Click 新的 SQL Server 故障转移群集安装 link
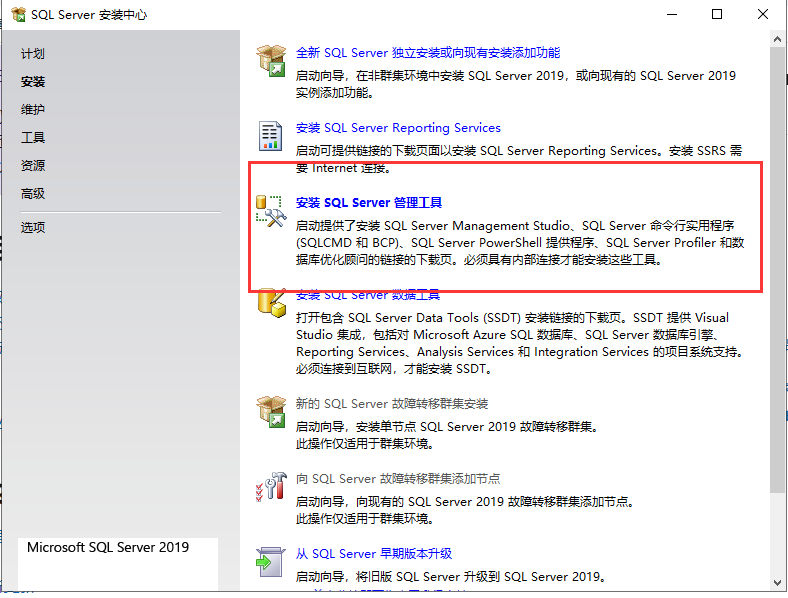The image size is (788, 598). (x=392, y=404)
